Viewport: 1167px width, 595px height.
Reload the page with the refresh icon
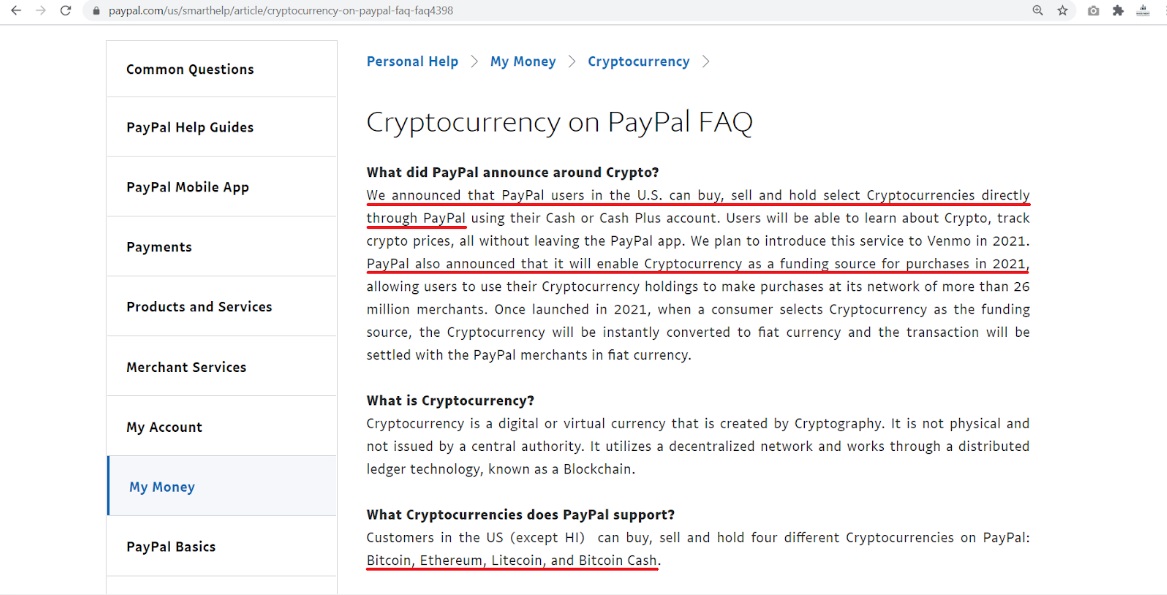66,11
